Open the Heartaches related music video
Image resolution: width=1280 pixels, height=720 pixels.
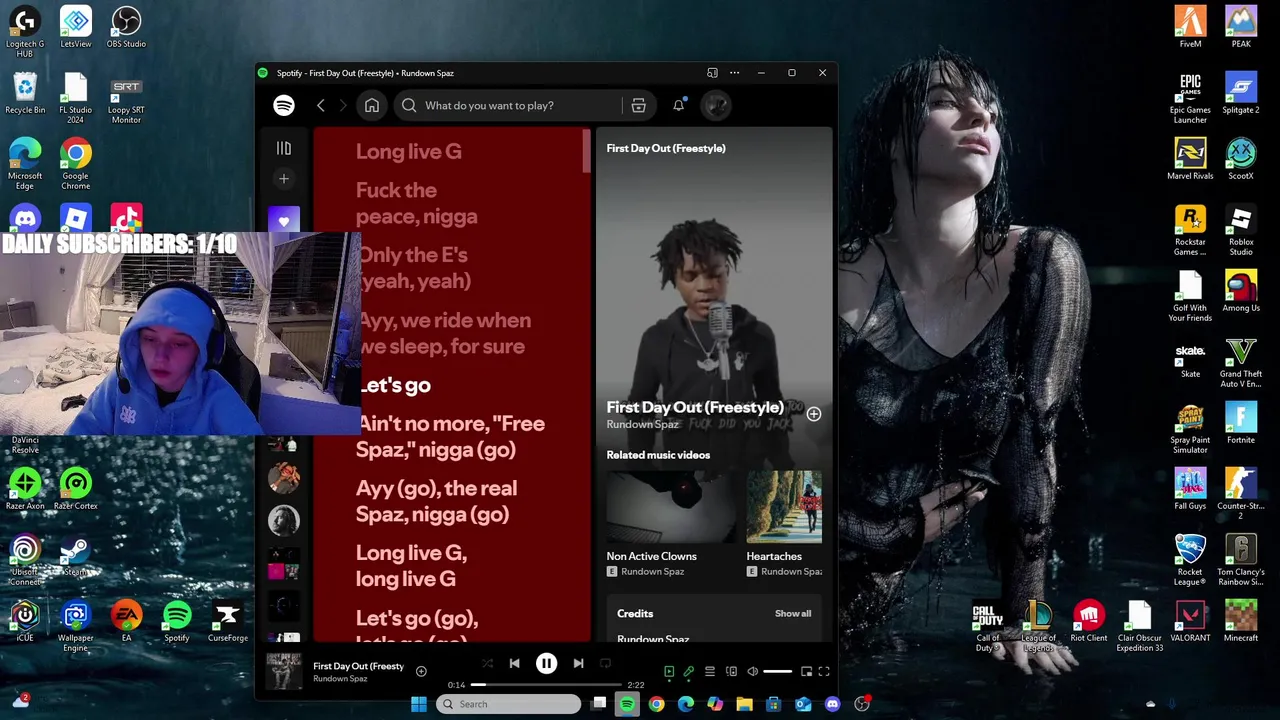pyautogui.click(x=784, y=507)
